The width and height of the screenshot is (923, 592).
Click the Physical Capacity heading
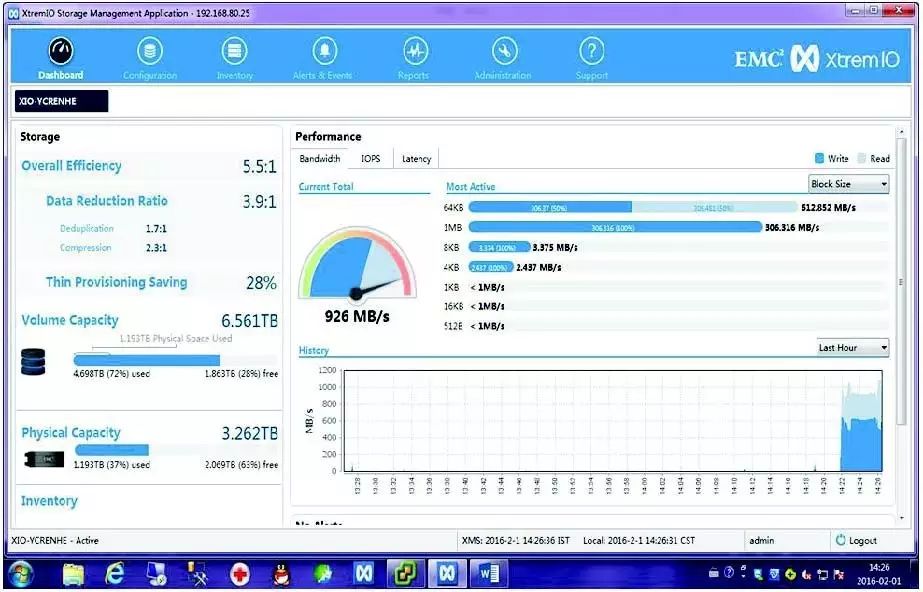pyautogui.click(x=71, y=433)
